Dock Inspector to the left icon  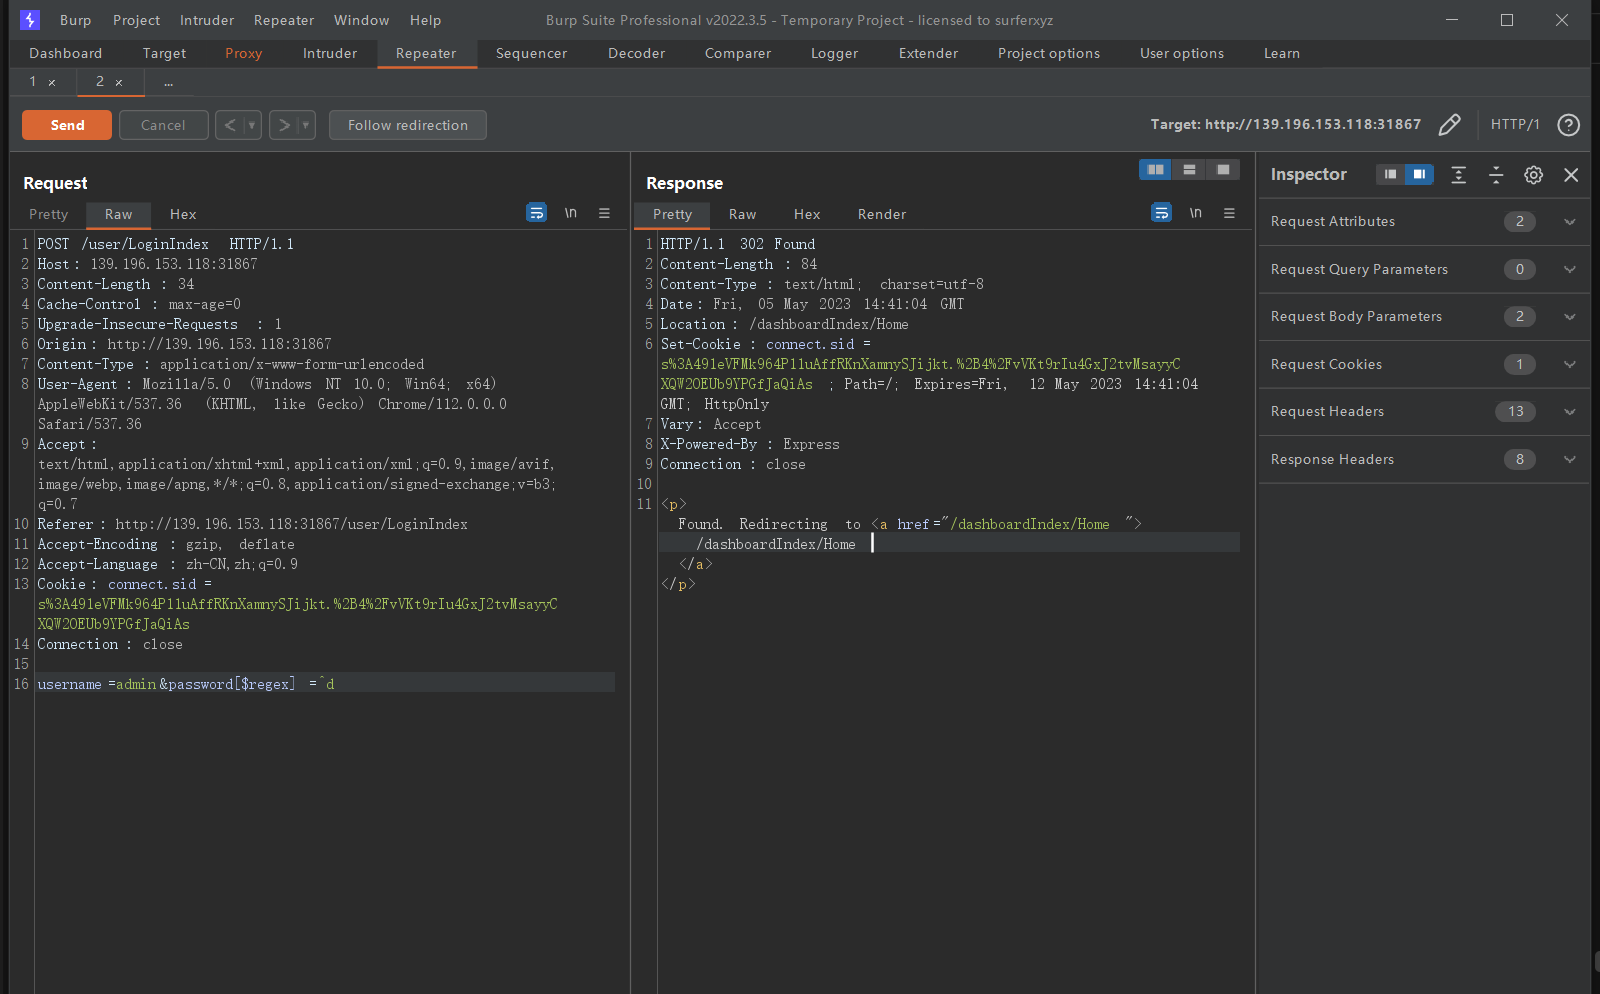click(x=1390, y=174)
